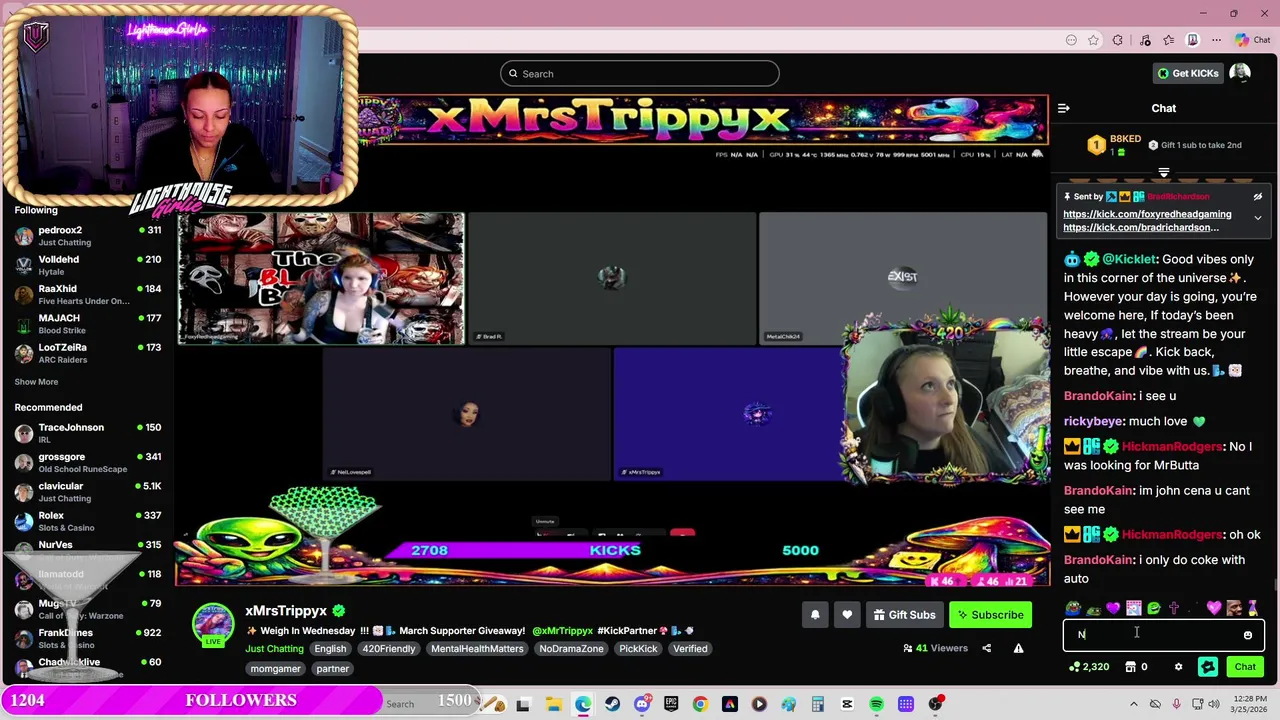Screen dimensions: 1280x720
Task: Open Copilot Chat in browser toolbar
Action: tap(1253, 40)
